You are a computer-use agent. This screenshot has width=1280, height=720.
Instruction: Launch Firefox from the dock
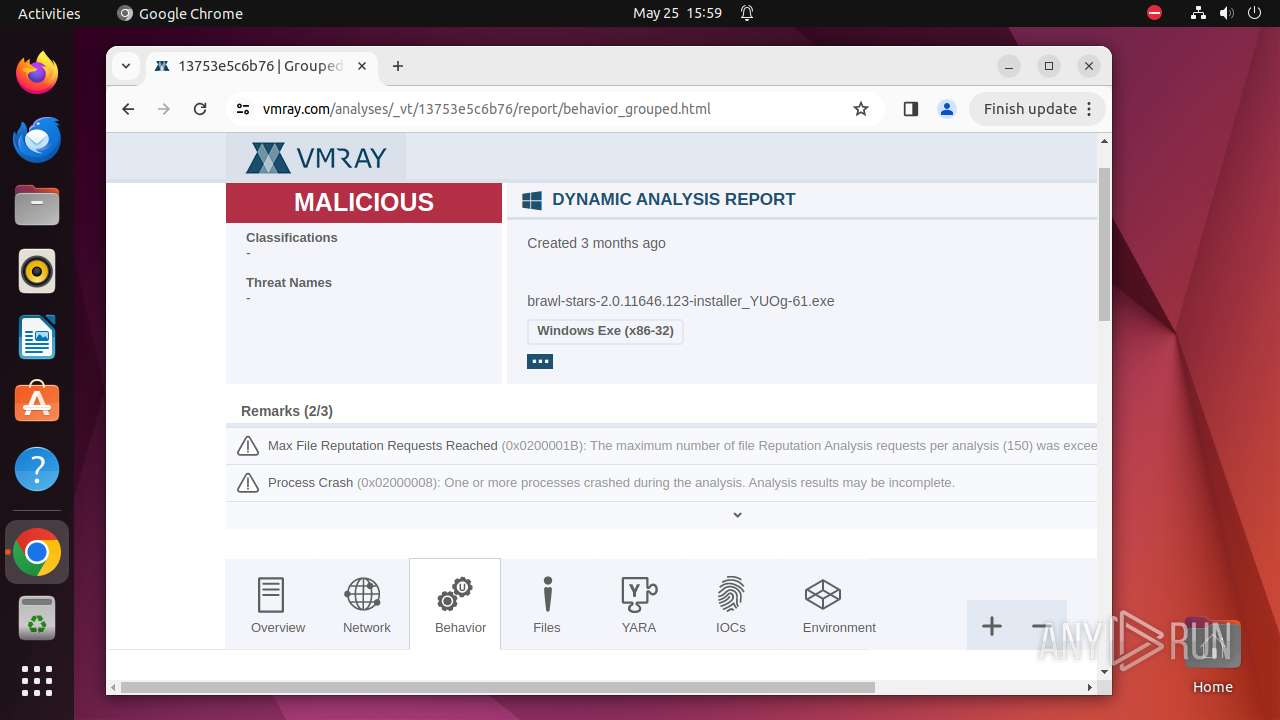37,73
